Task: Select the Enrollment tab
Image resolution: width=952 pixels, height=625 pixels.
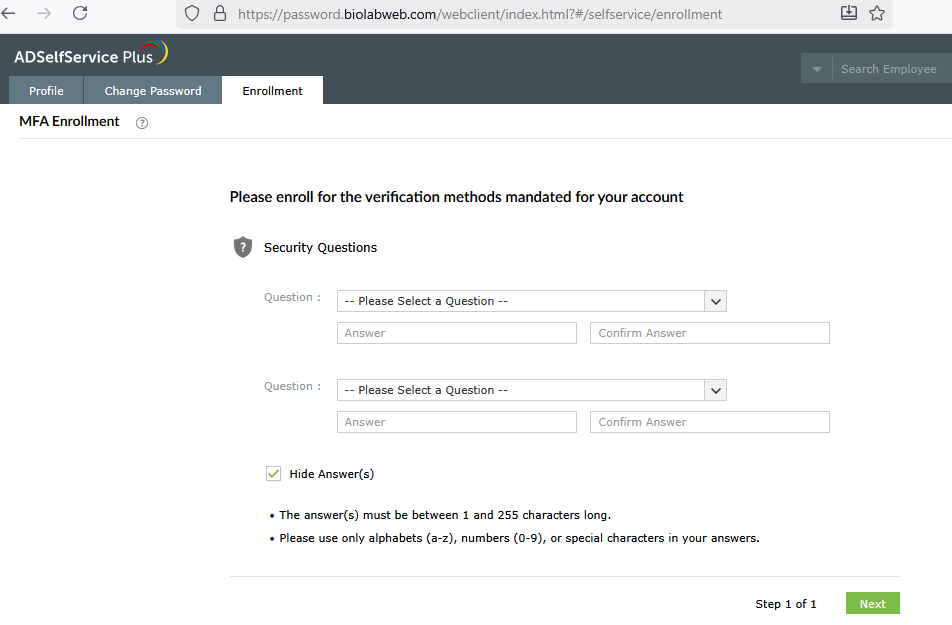Action: pyautogui.click(x=272, y=91)
